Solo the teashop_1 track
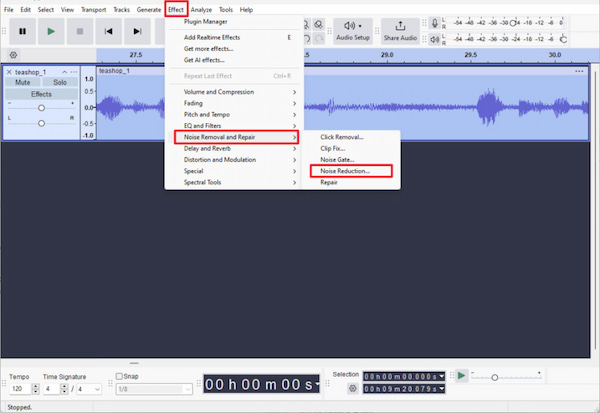 coord(60,82)
